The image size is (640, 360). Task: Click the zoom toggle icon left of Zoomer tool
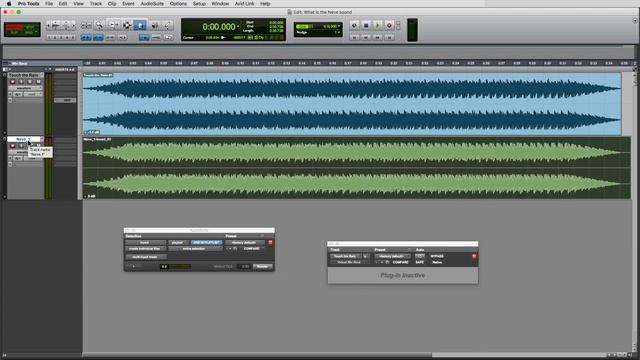pos(86,25)
